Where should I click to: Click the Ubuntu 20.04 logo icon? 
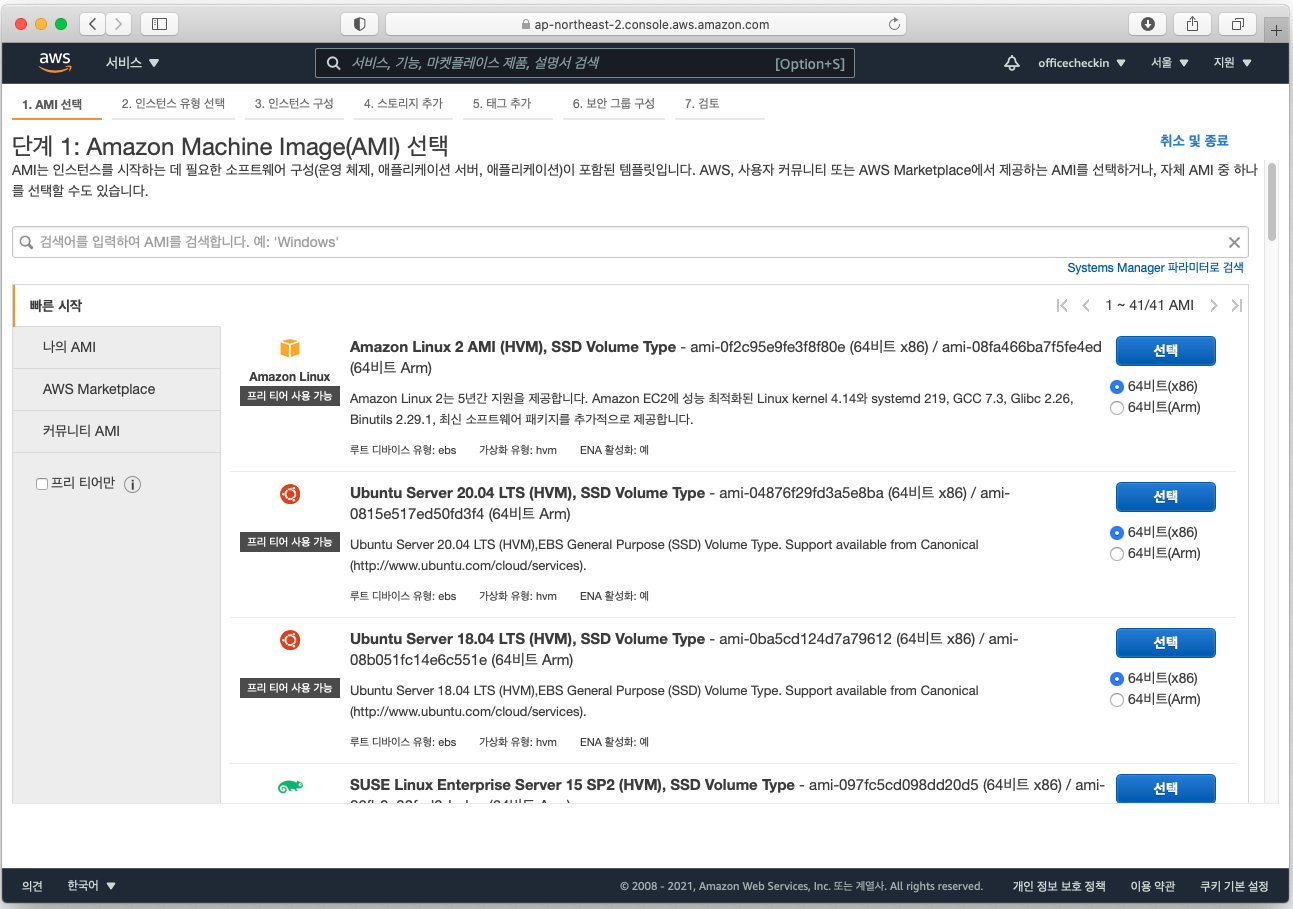289,494
